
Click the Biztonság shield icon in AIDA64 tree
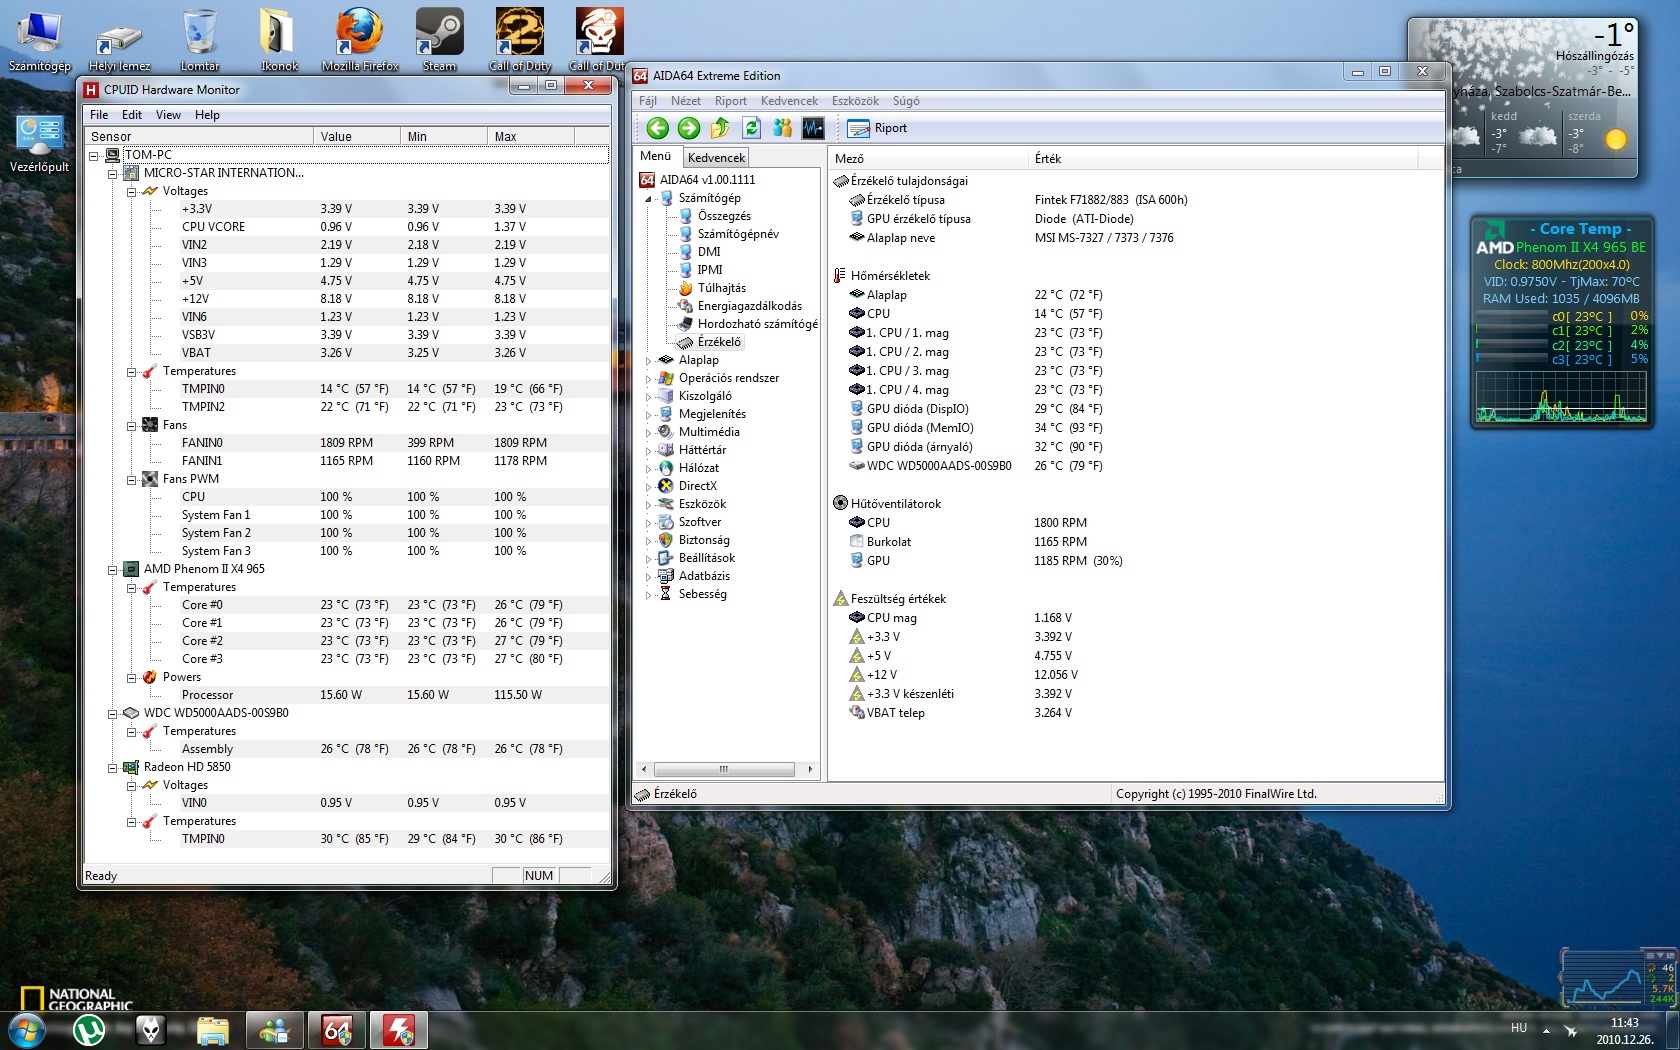coord(666,540)
